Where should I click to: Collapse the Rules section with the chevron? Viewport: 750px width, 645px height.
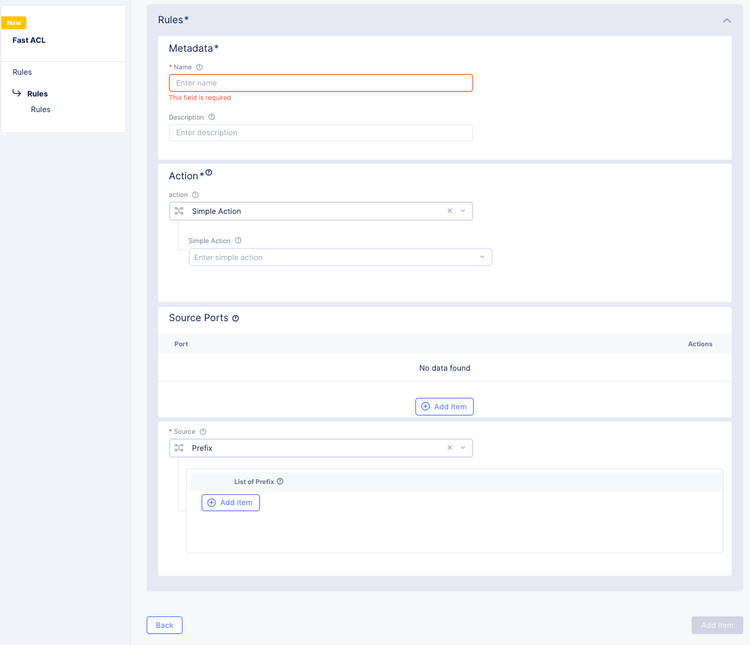click(x=727, y=20)
